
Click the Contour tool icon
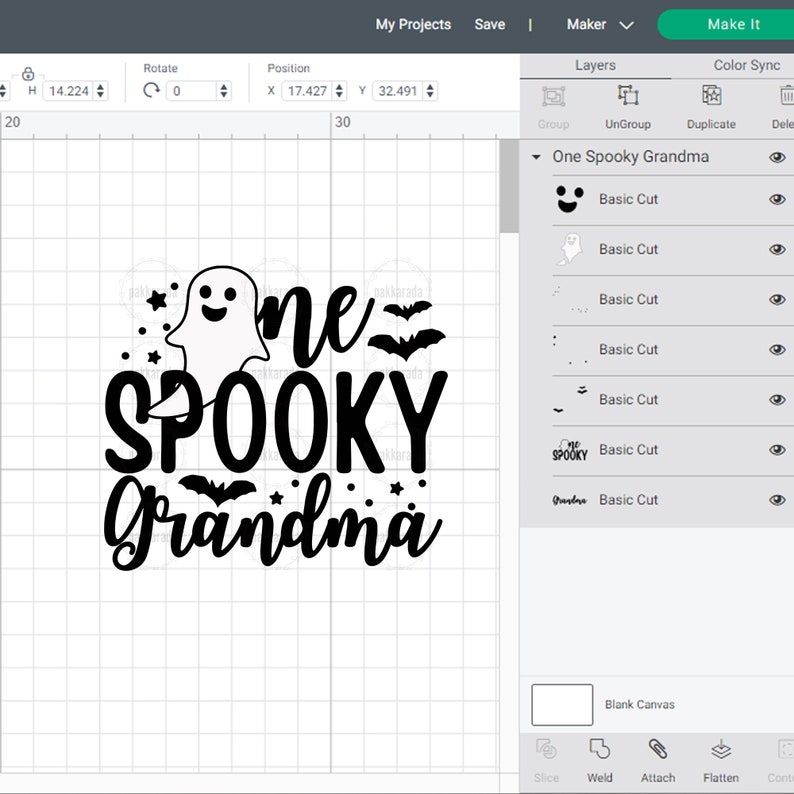tap(786, 749)
